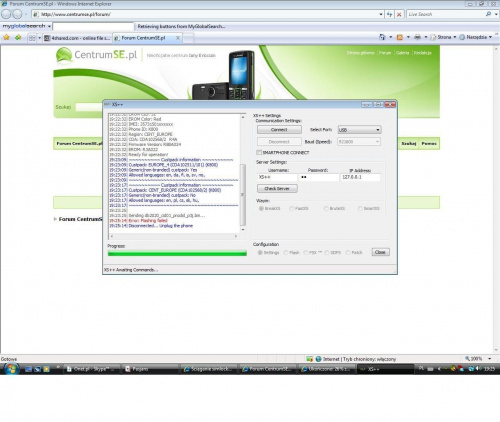This screenshot has width=500, height=422.
Task: Click the Check Server button
Action: pos(277,189)
